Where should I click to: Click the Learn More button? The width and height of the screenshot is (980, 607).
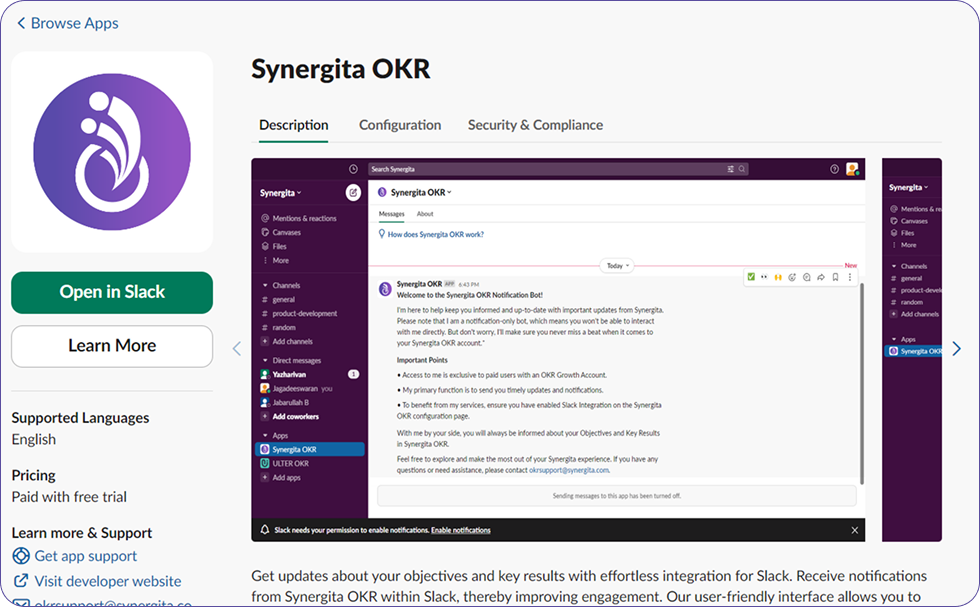(112, 346)
